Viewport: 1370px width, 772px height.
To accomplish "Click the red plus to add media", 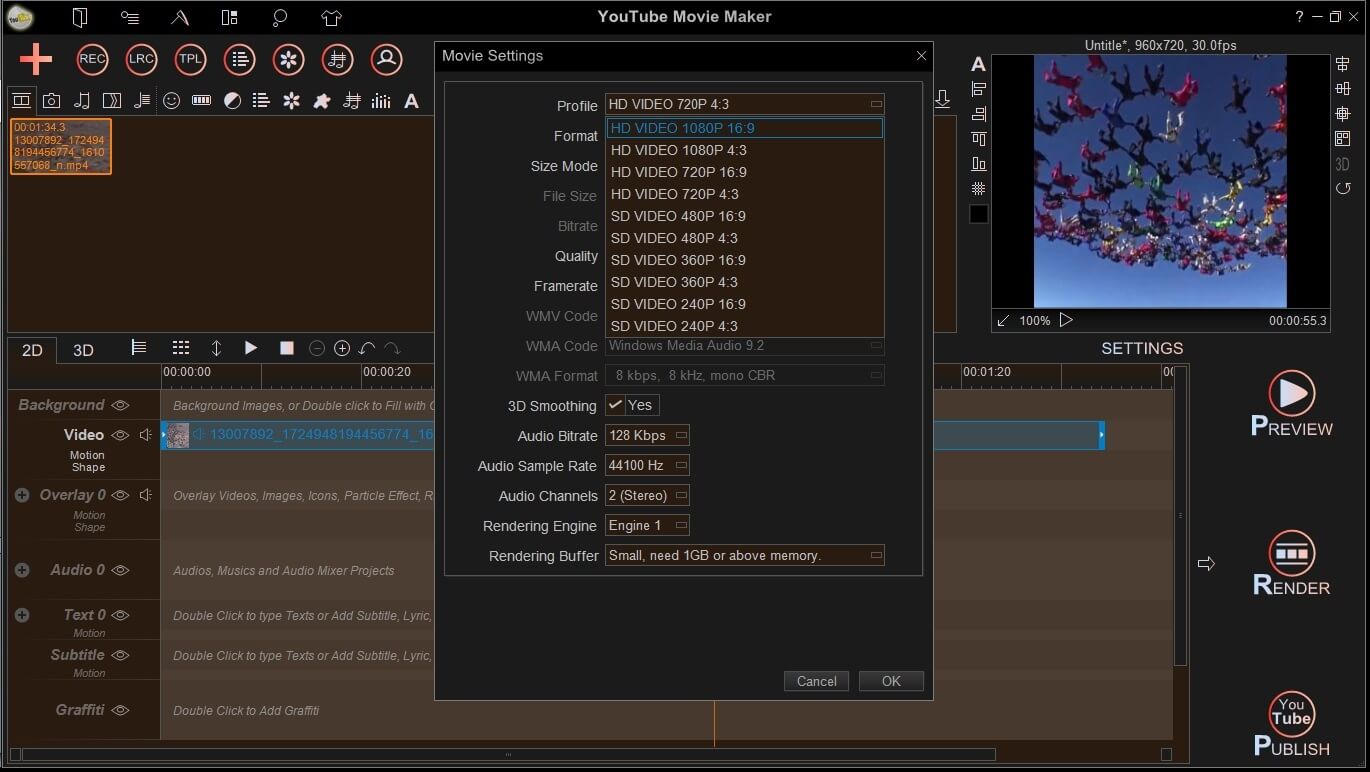I will pos(34,59).
